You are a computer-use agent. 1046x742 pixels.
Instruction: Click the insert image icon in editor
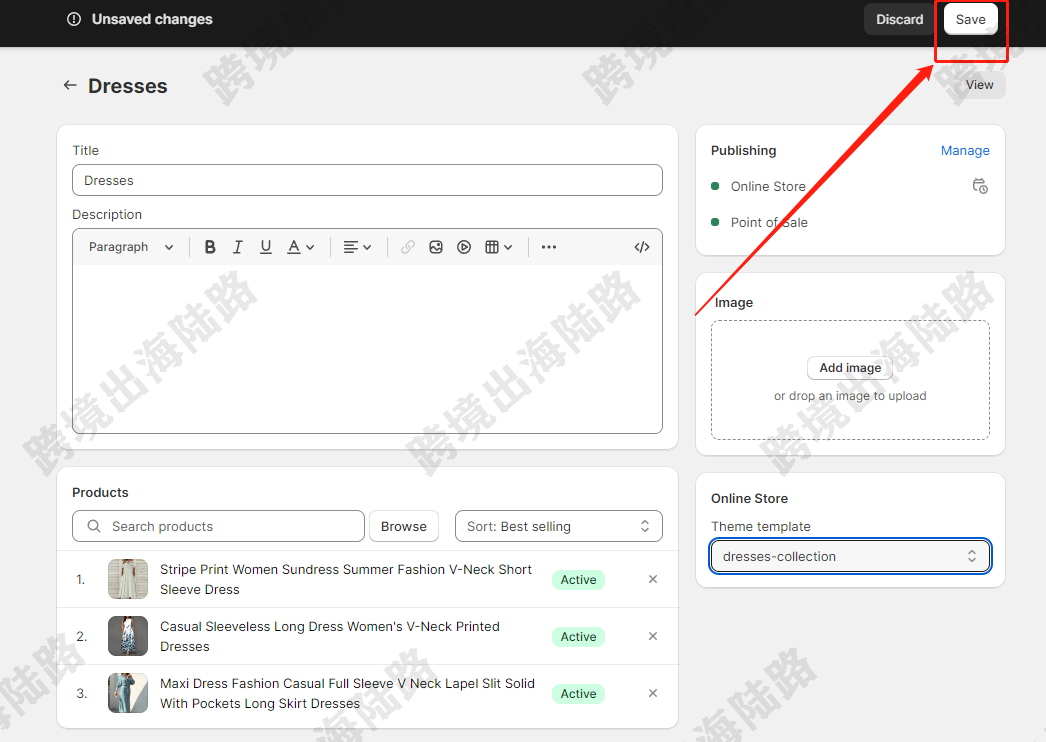[x=436, y=247]
